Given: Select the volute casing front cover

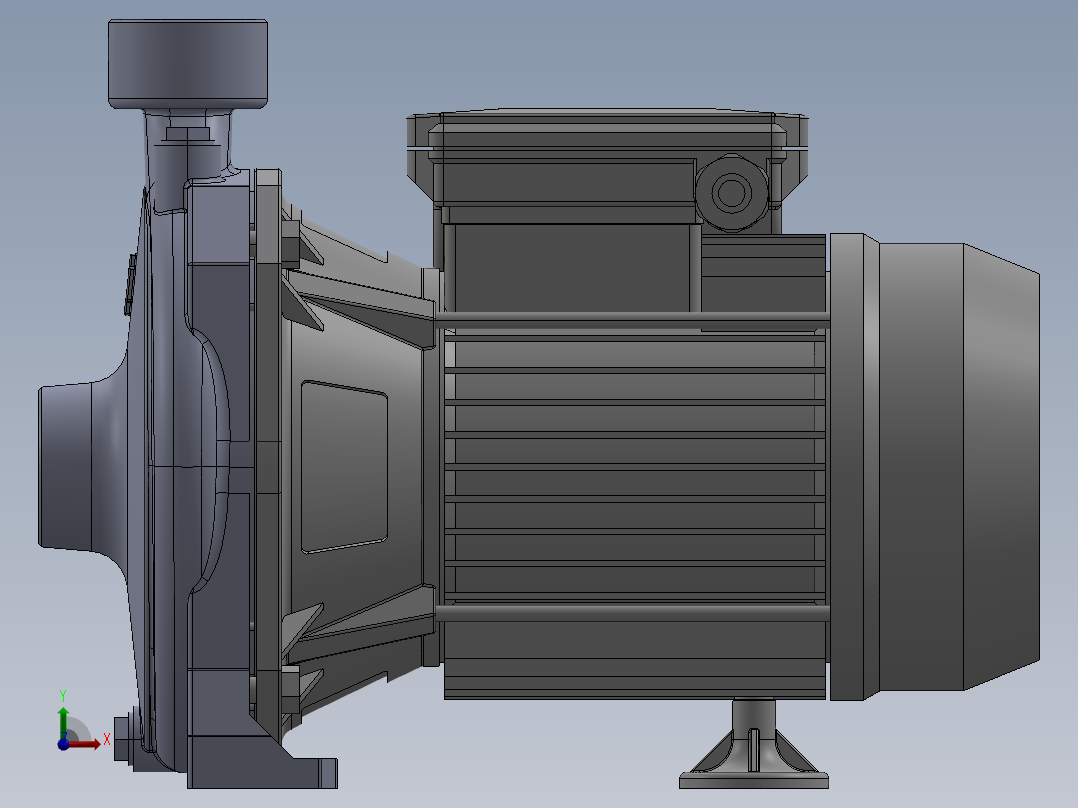Looking at the screenshot, I should point(162,468).
